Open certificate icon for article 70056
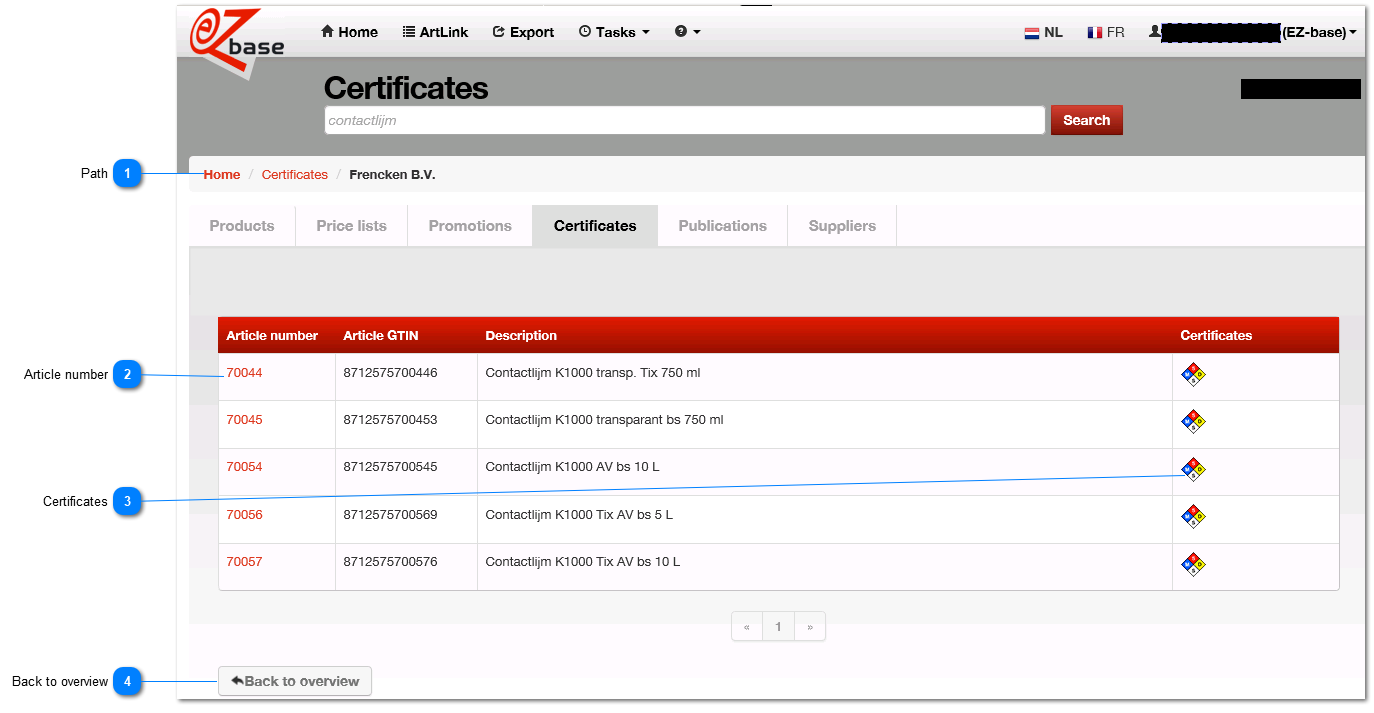Image resolution: width=1374 pixels, height=713 pixels. (1193, 516)
